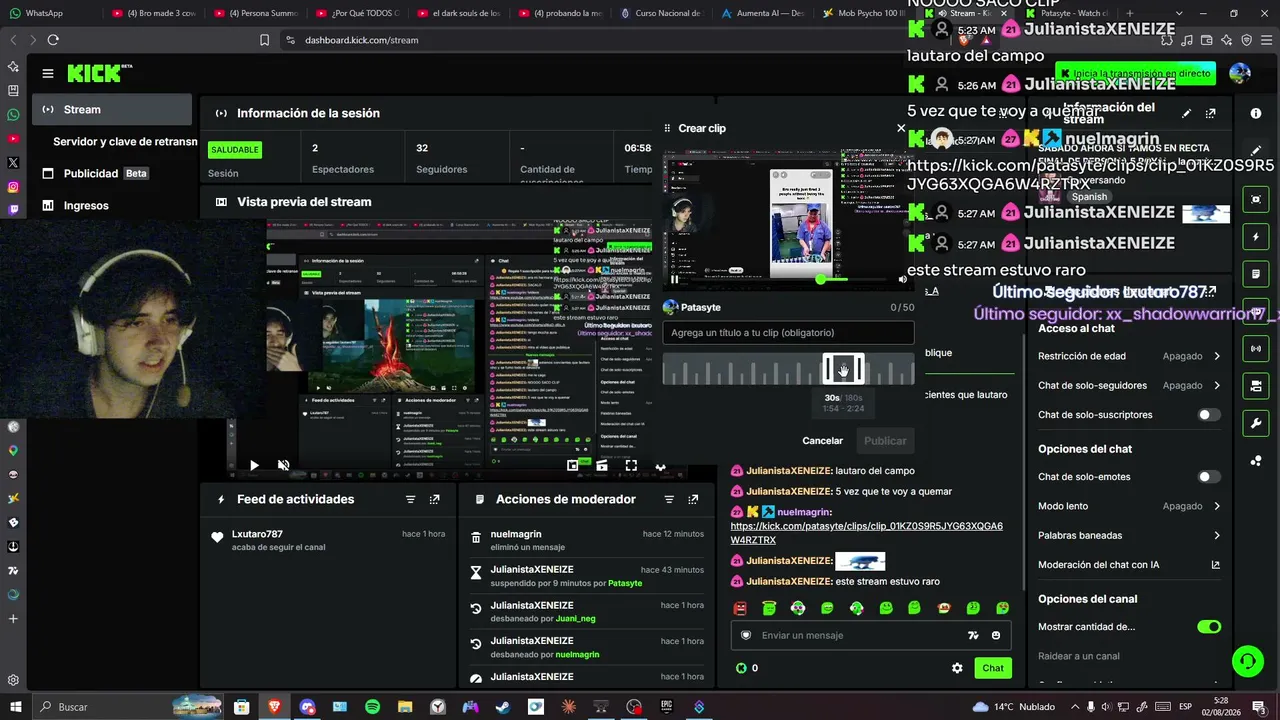Image resolution: width=1280 pixels, height=720 pixels.
Task: Filter the Feed de actividades panel
Action: (410, 499)
